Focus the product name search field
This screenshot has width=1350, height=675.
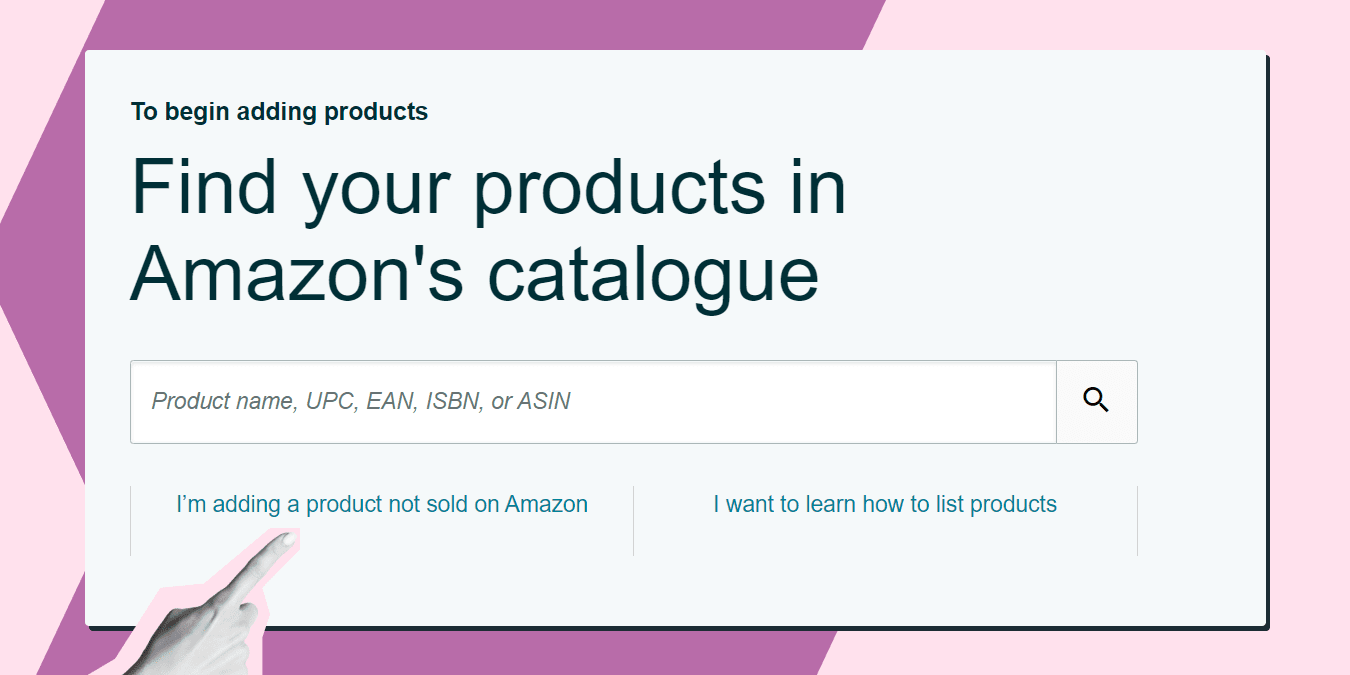point(593,402)
